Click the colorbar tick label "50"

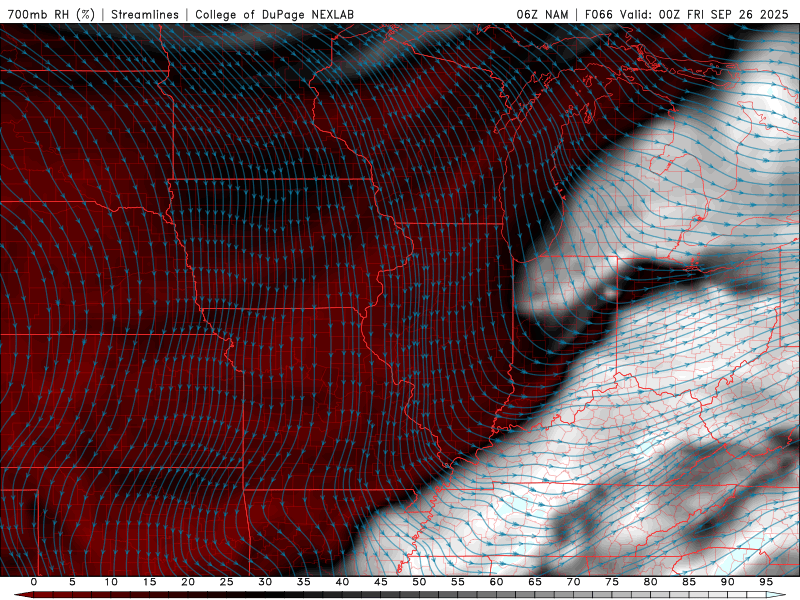(419, 582)
